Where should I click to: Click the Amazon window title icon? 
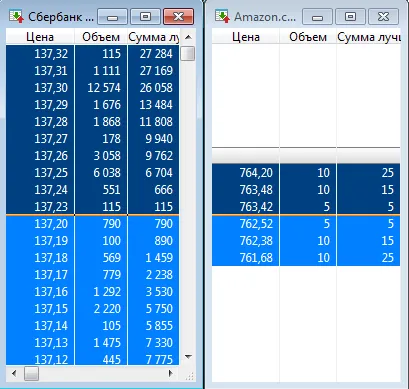[222, 16]
